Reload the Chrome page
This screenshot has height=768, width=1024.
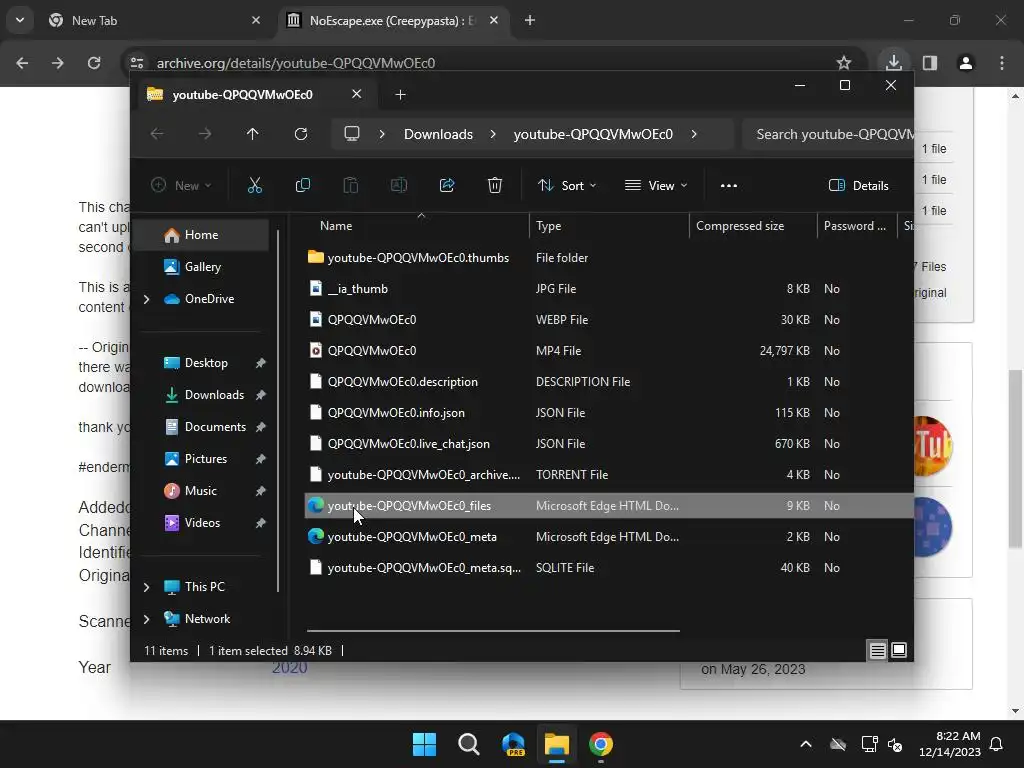tap(94, 63)
